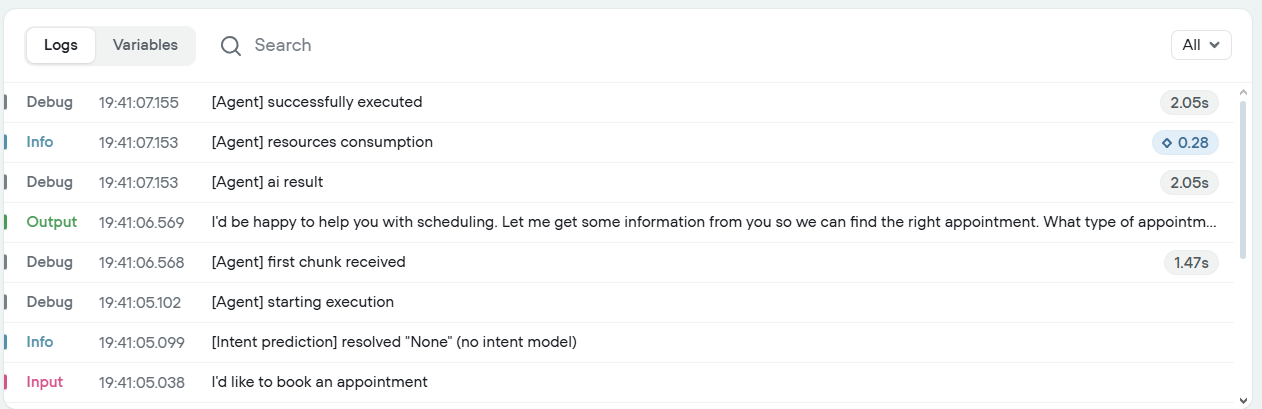The image size is (1262, 409).
Task: Click the scroll down arrow
Action: click(1243, 400)
